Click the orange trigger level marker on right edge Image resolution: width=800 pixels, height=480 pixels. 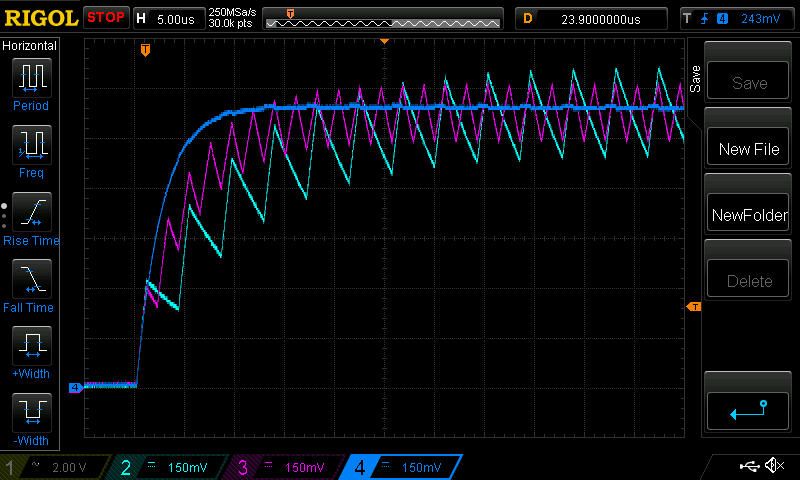(694, 307)
